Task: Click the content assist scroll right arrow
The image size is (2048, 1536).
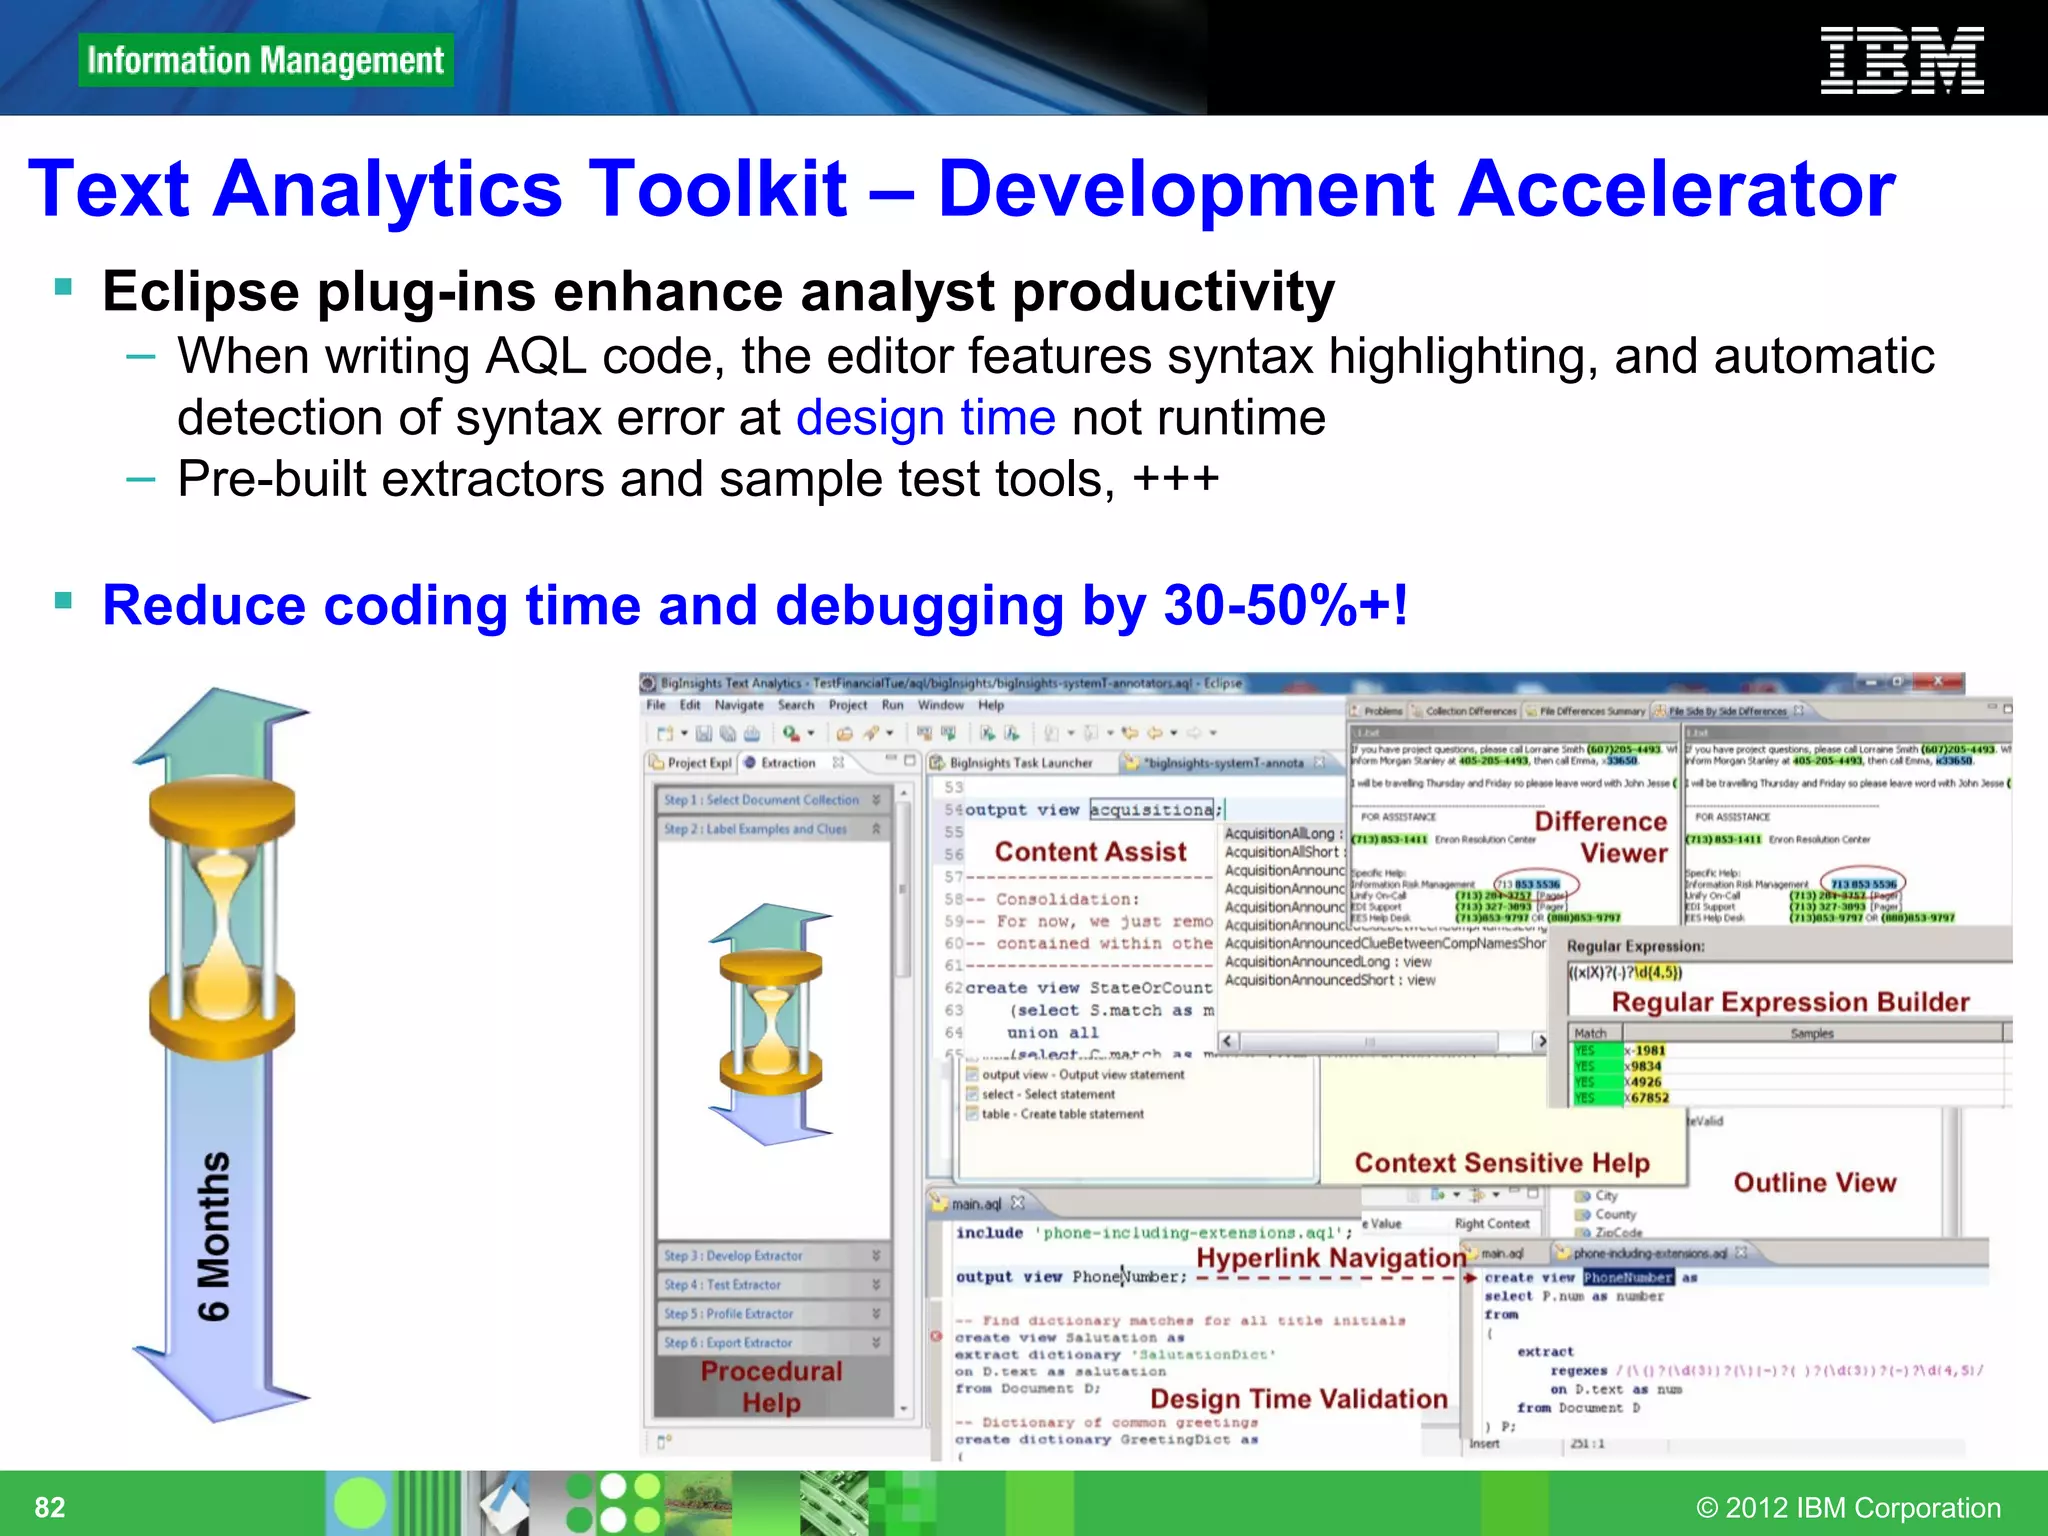Action: [1541, 1041]
